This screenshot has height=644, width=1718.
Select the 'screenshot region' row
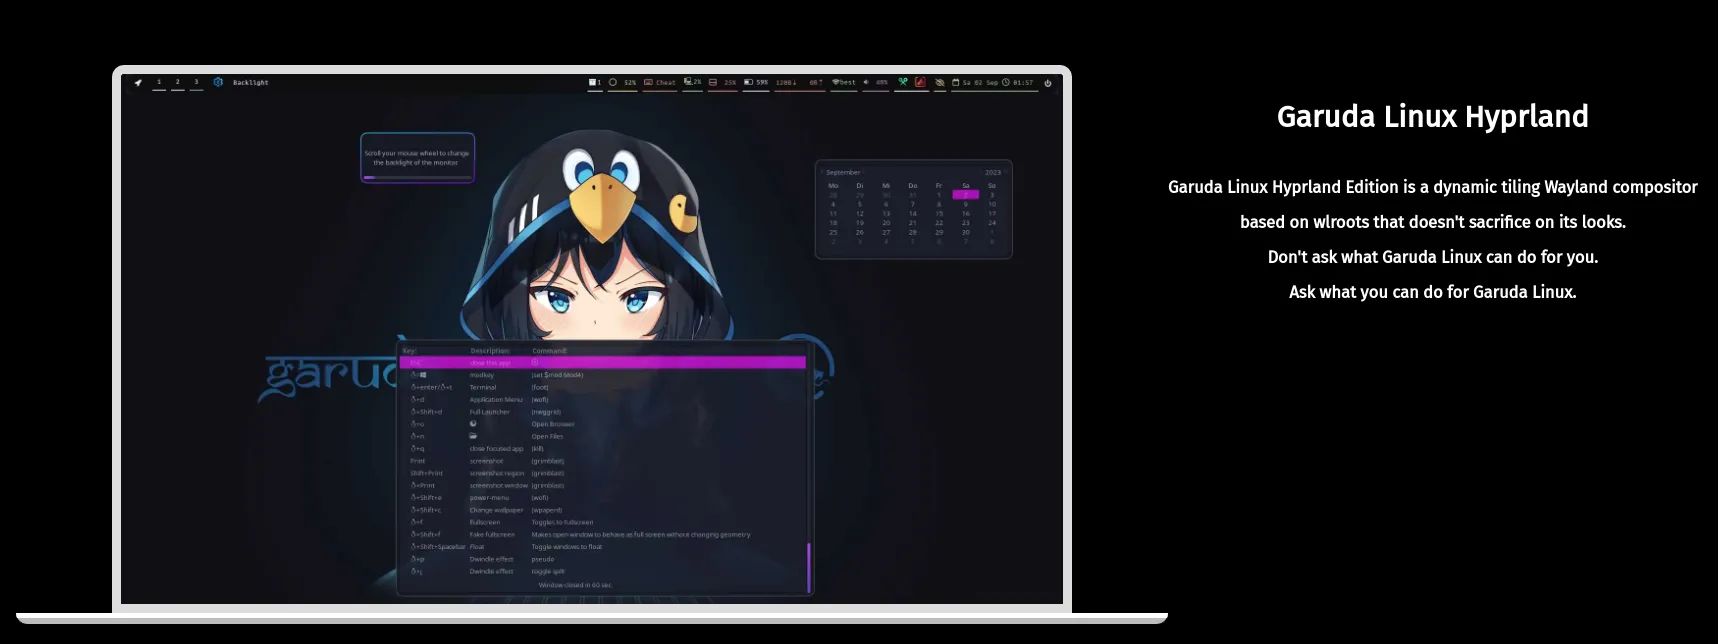603,473
